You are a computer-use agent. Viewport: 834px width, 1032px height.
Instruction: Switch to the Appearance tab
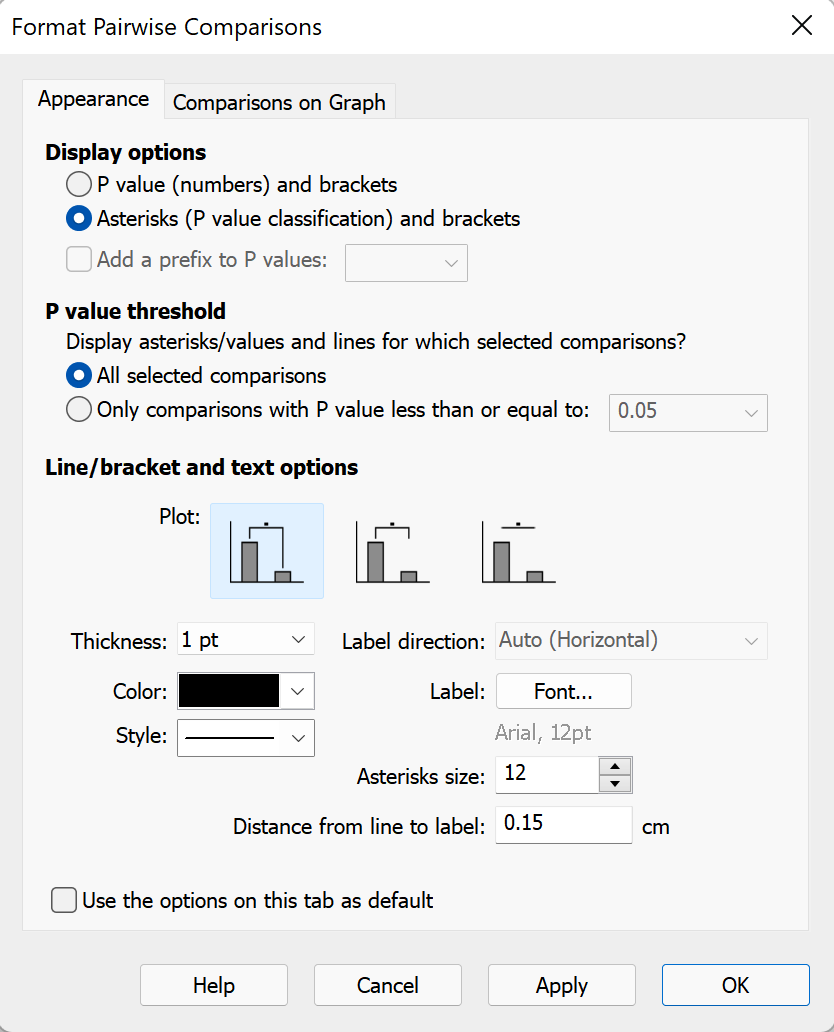[x=93, y=99]
